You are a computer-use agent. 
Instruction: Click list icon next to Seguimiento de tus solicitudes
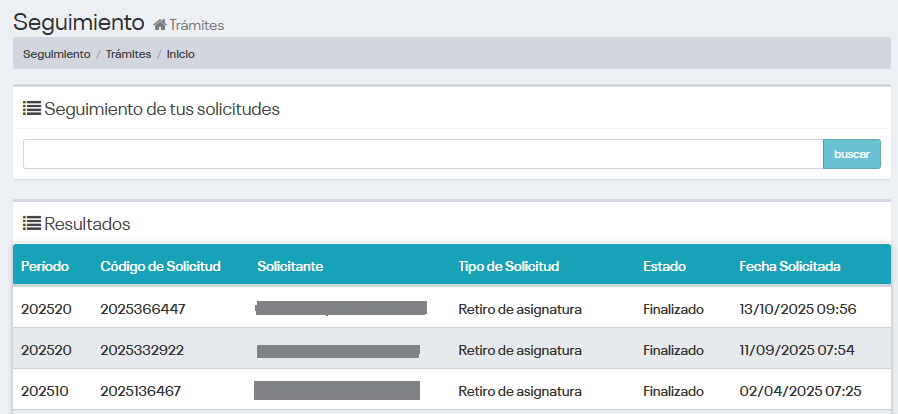(x=32, y=109)
